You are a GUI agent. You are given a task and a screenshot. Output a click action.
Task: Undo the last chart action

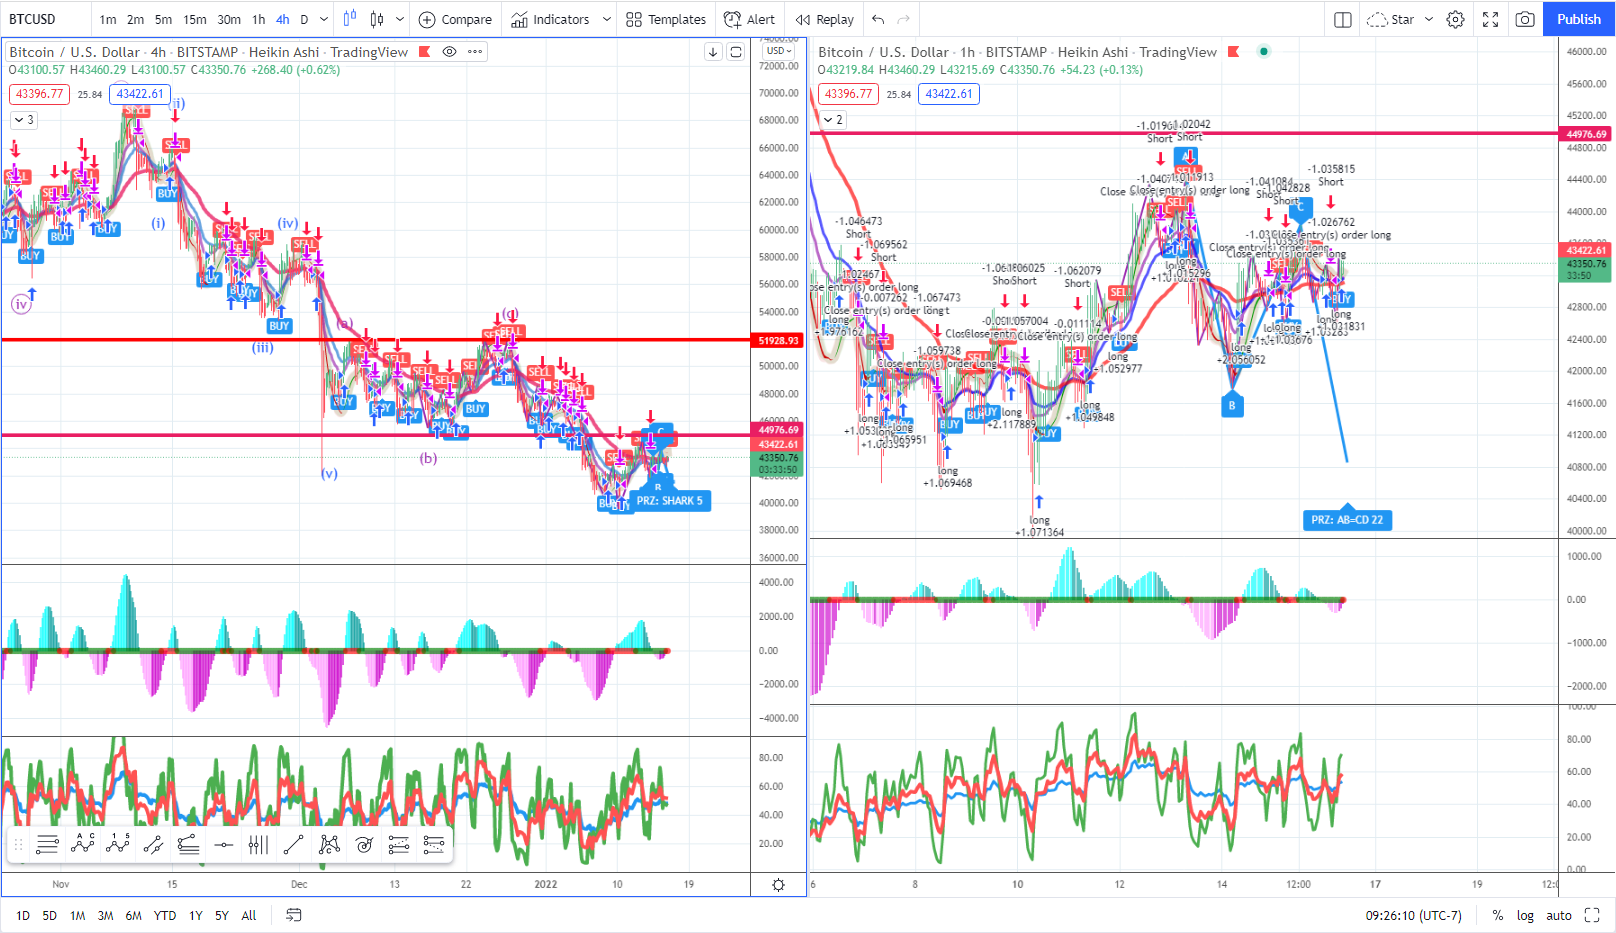pos(878,19)
